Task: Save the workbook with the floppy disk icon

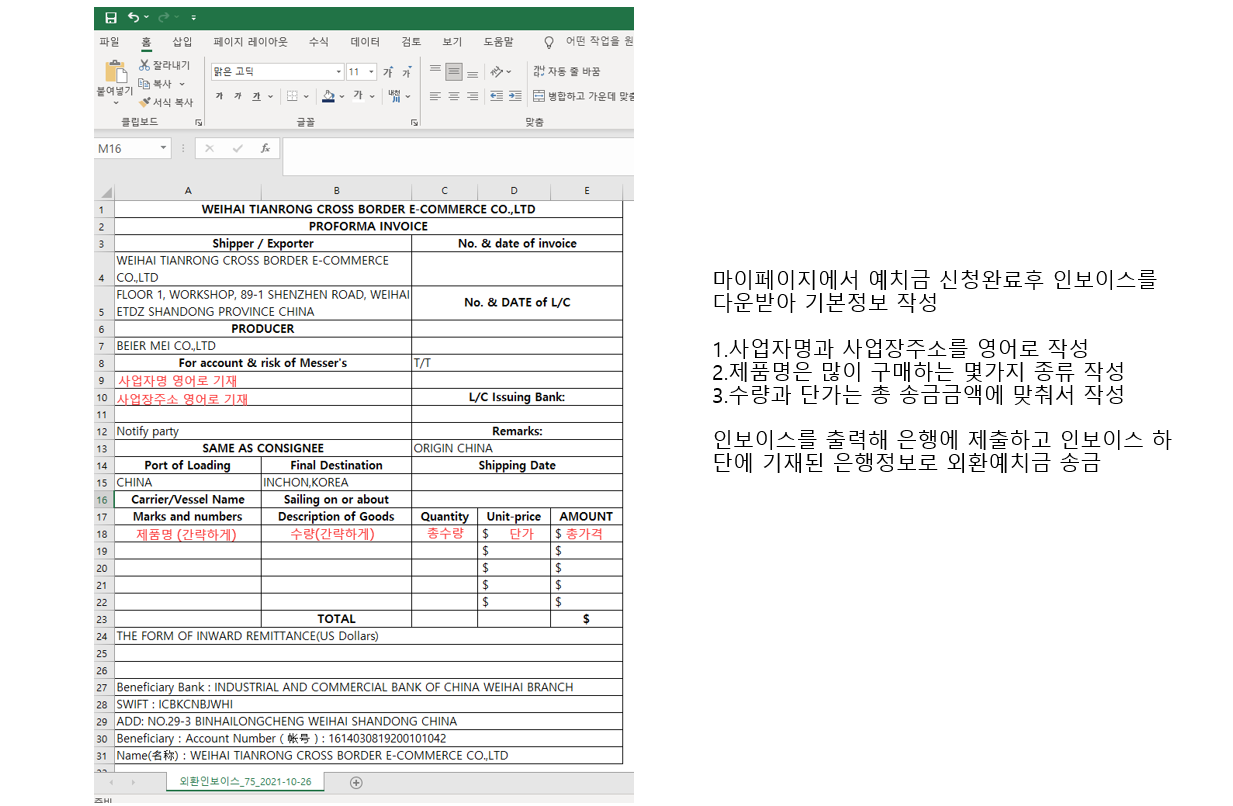Action: [111, 18]
